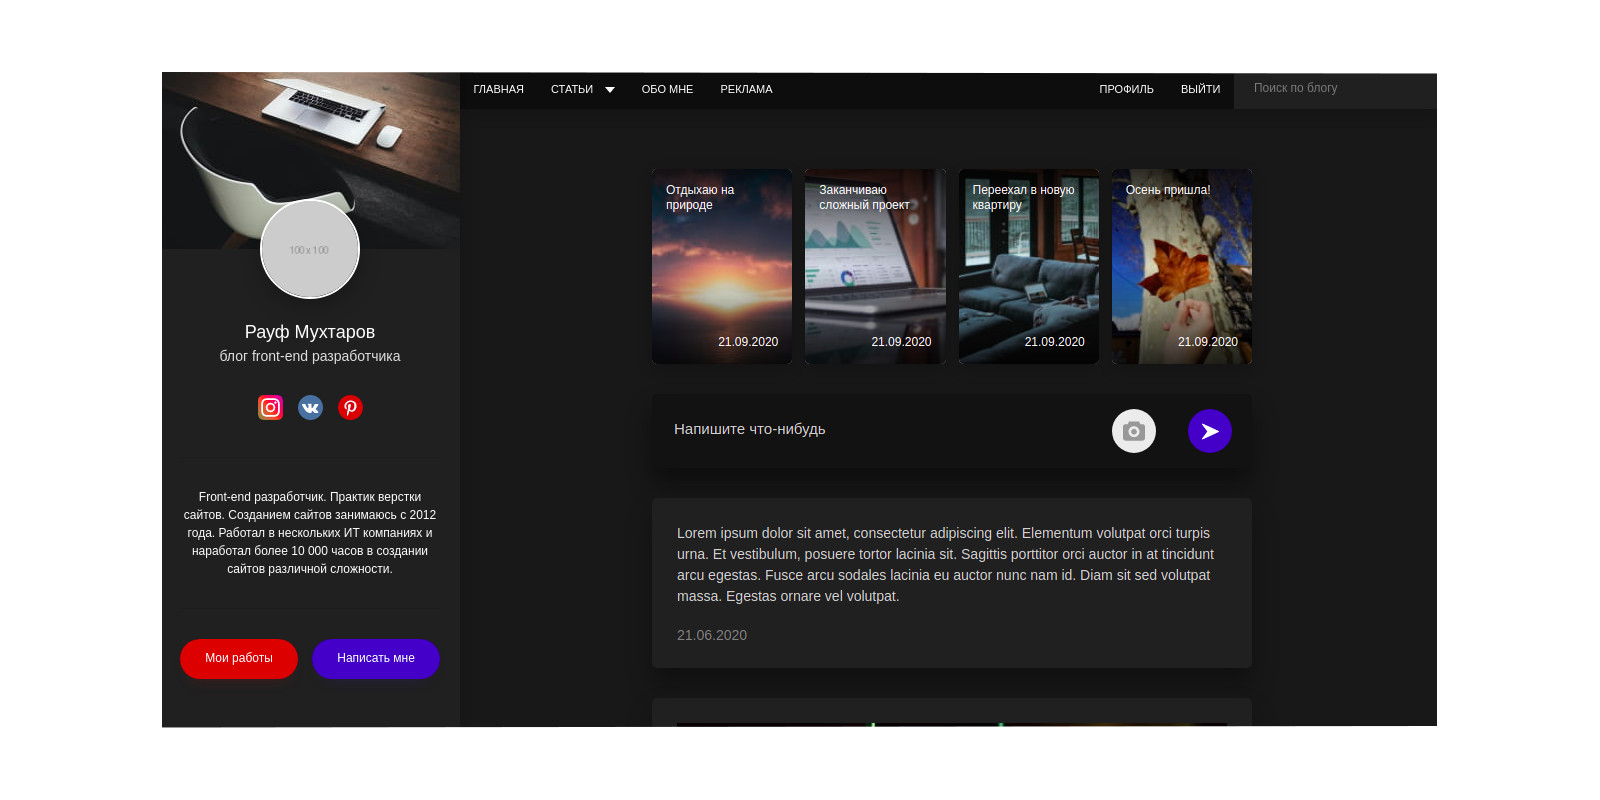Open the Pinterest social icon

click(350, 408)
